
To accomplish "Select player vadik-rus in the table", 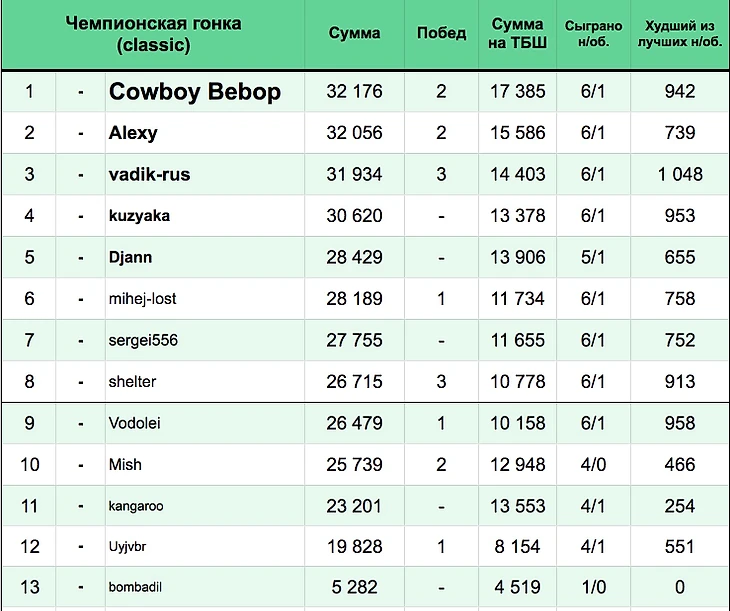I will pos(149,174).
